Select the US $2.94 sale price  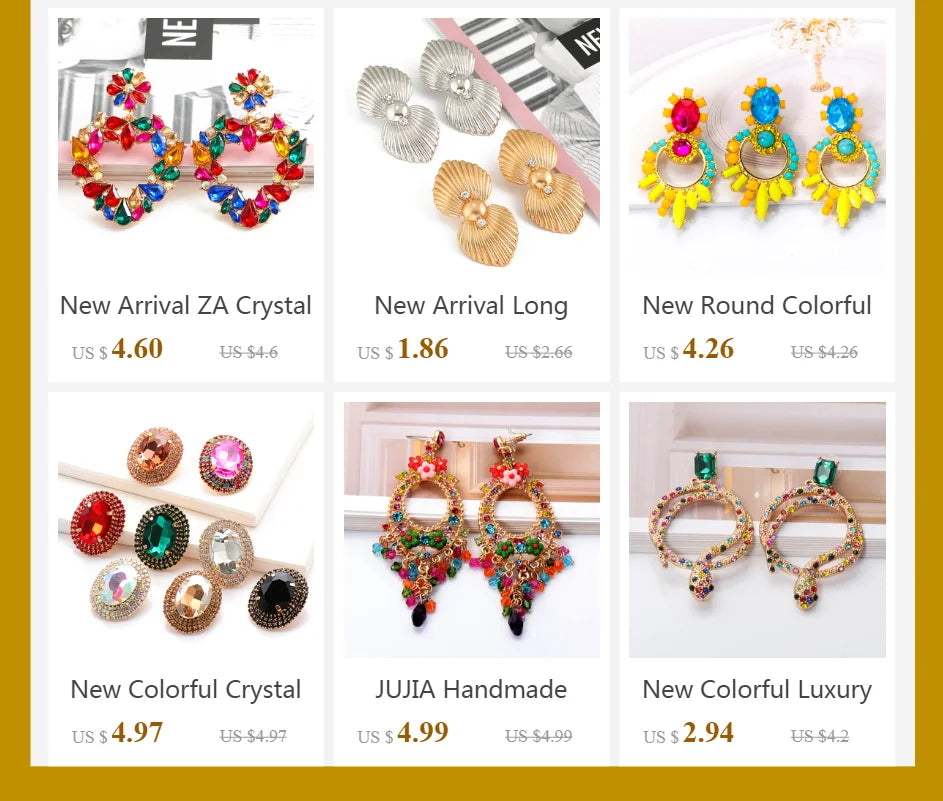pos(689,734)
